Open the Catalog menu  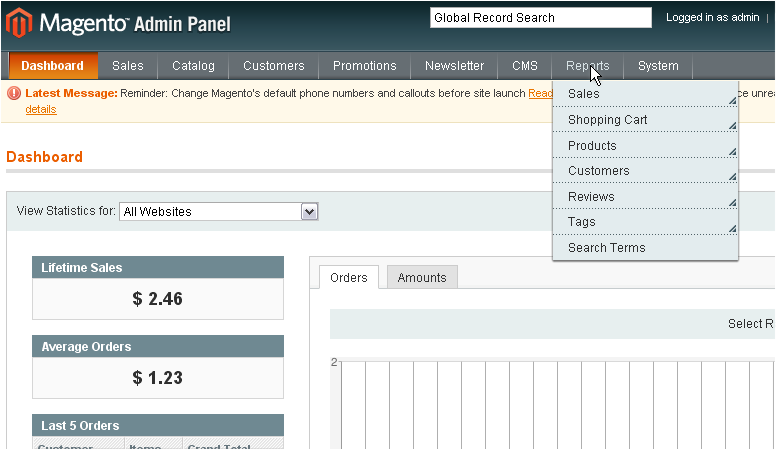(193, 66)
